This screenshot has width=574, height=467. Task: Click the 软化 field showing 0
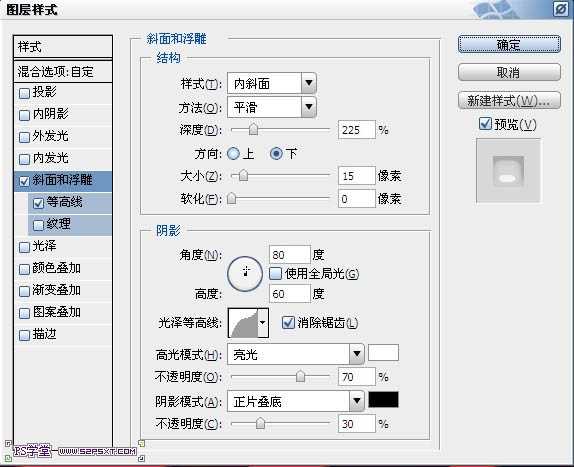[x=357, y=199]
